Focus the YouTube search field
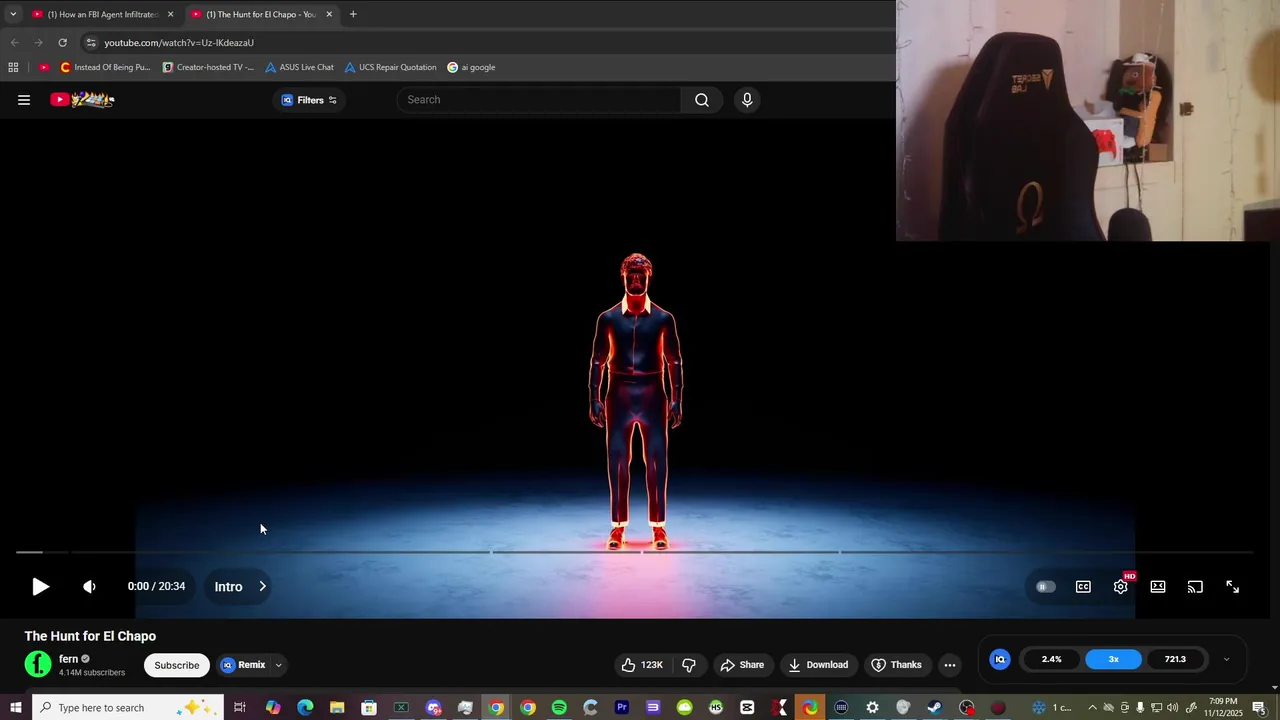The height and width of the screenshot is (720, 1280). (x=540, y=100)
